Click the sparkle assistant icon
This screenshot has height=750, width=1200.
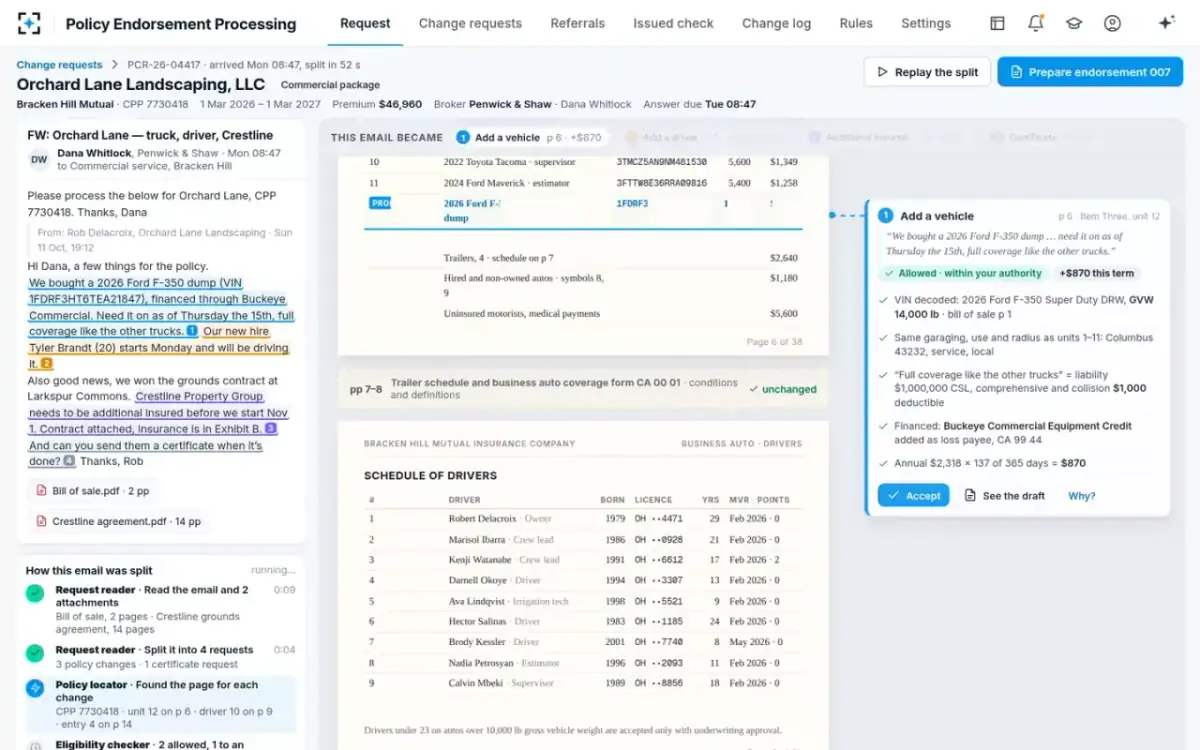(1166, 23)
